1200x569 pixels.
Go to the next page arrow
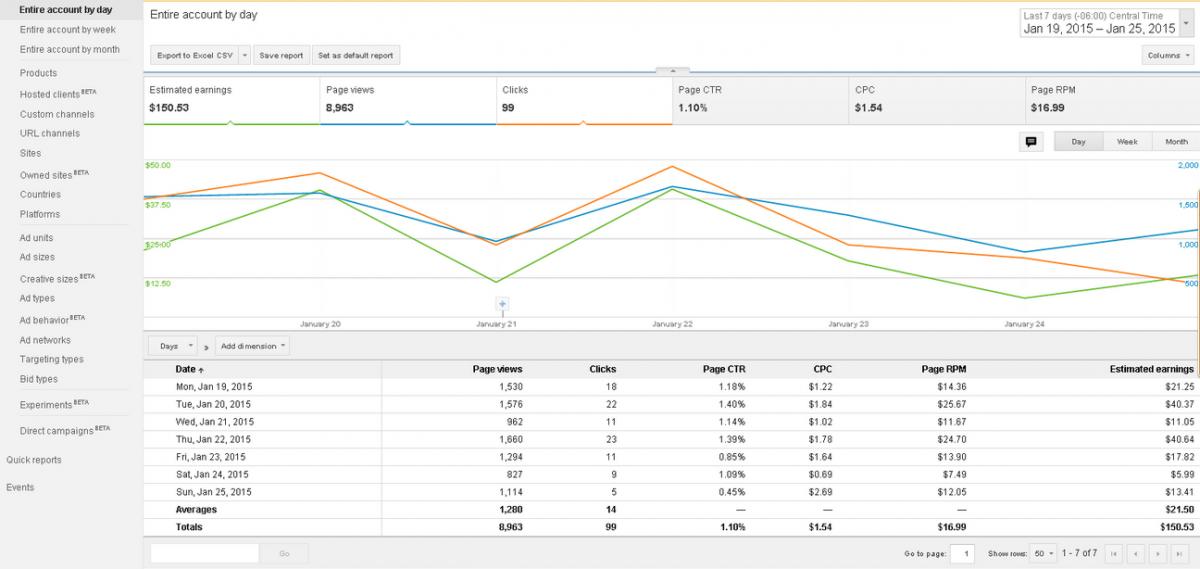[1158, 553]
